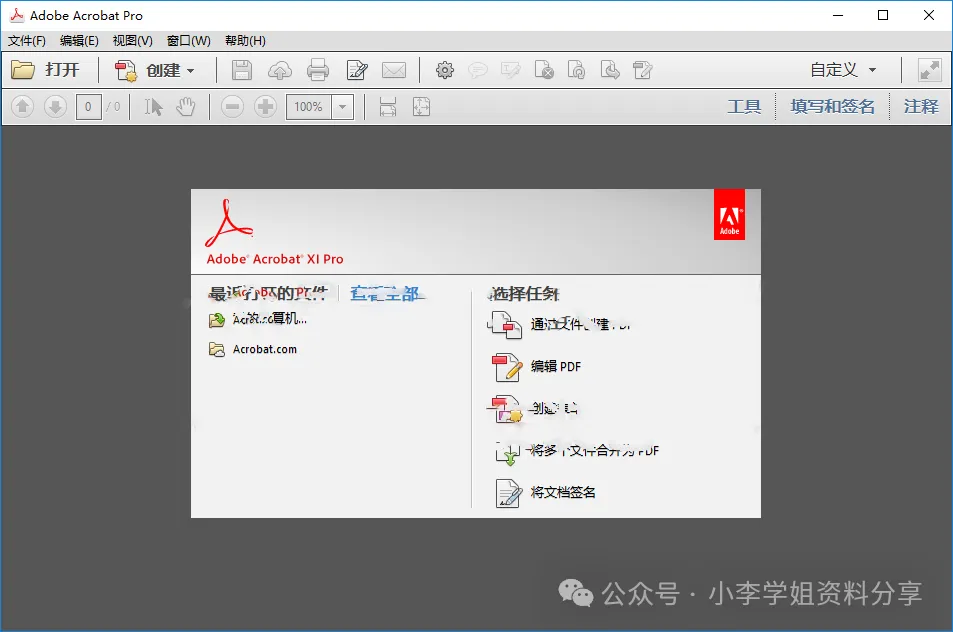Screen dimensions: 953x632
Task: Open preferences via the gear icon
Action: (x=444, y=70)
